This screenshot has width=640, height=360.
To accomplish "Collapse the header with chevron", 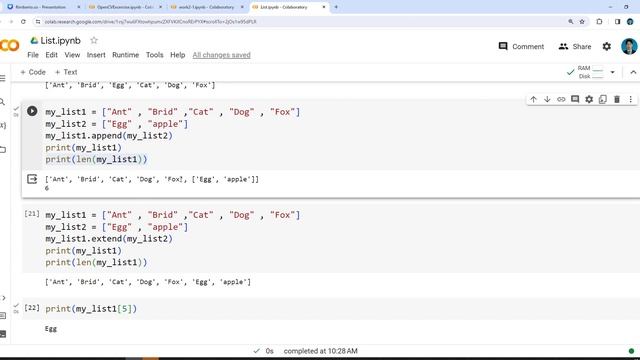I will (633, 72).
